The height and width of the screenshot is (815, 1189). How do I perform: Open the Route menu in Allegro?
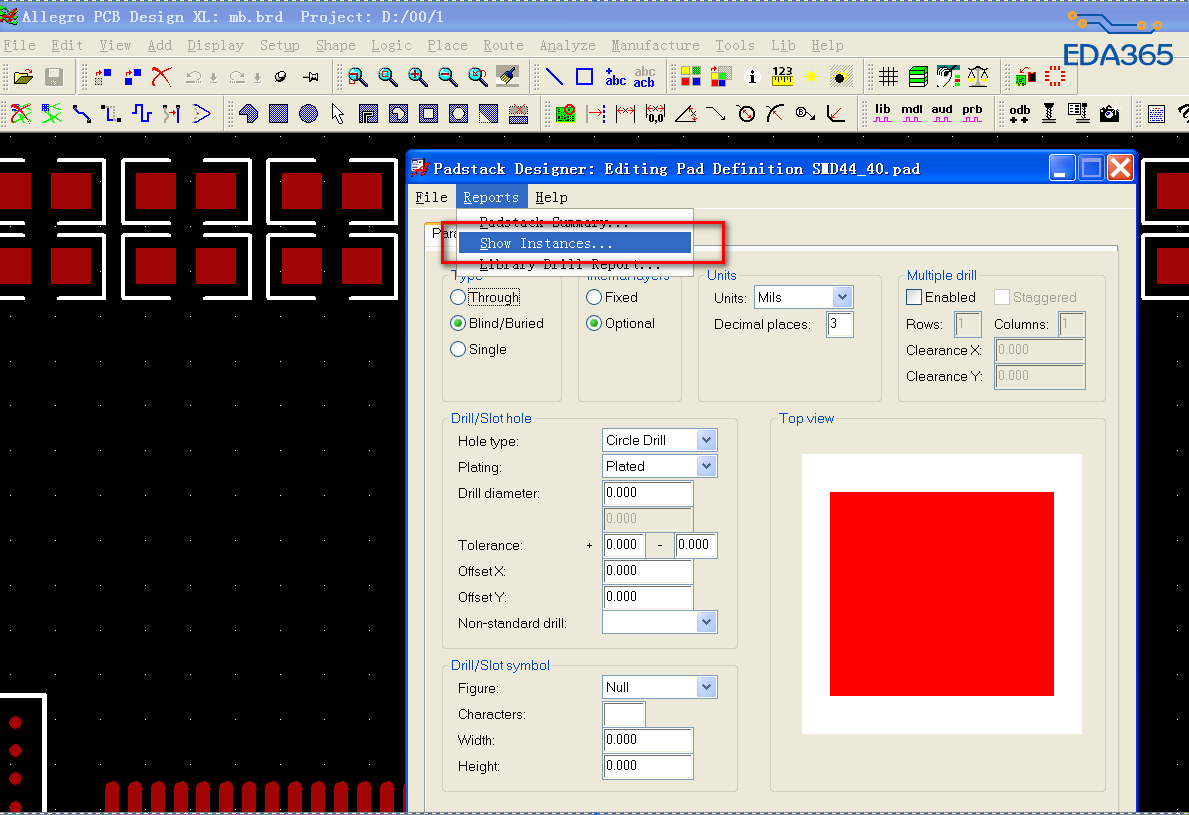coord(503,45)
